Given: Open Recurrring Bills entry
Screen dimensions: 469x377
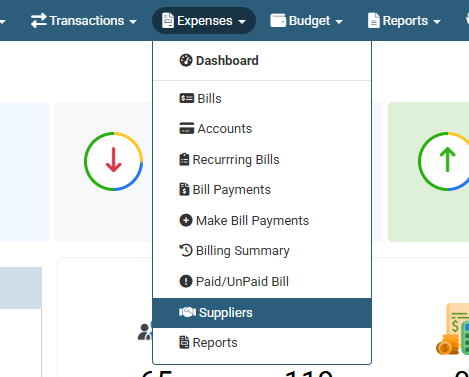Looking at the screenshot, I should coord(262,159).
